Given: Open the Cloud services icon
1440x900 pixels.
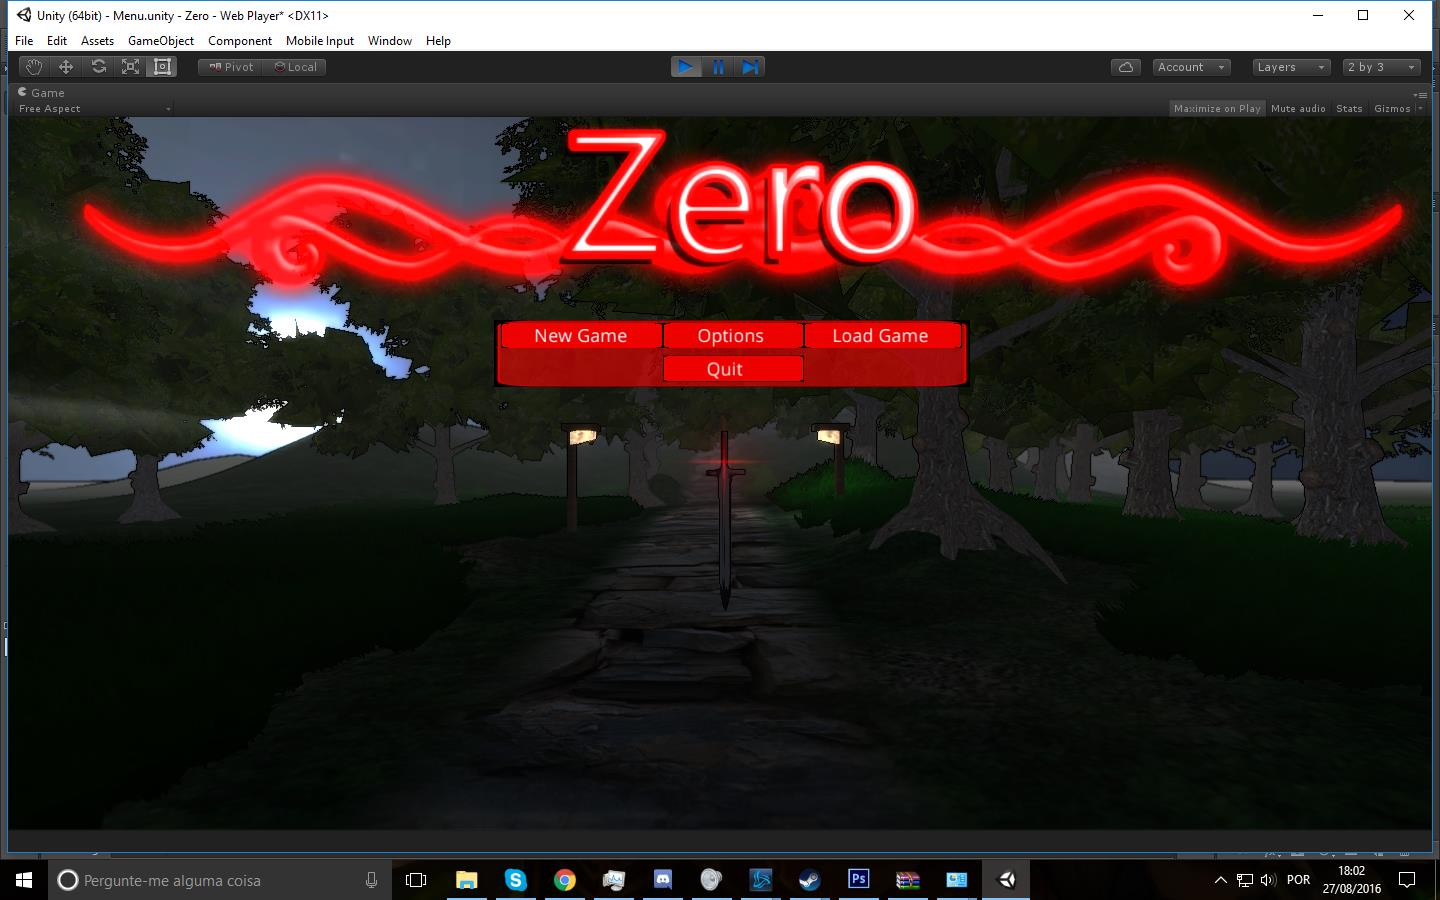Looking at the screenshot, I should pos(1126,67).
